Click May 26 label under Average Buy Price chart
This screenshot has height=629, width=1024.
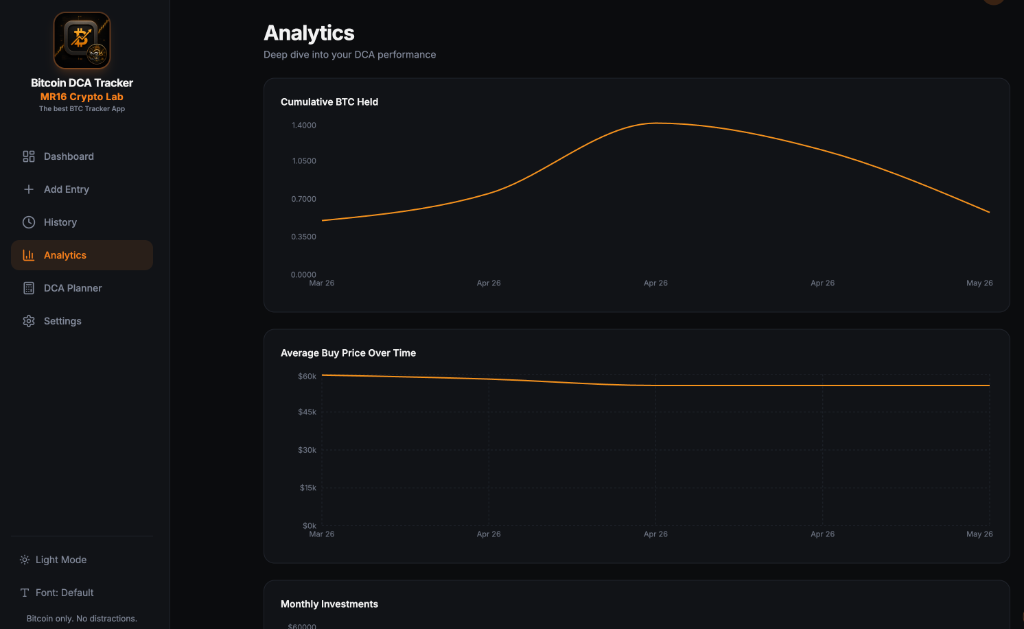pos(980,534)
